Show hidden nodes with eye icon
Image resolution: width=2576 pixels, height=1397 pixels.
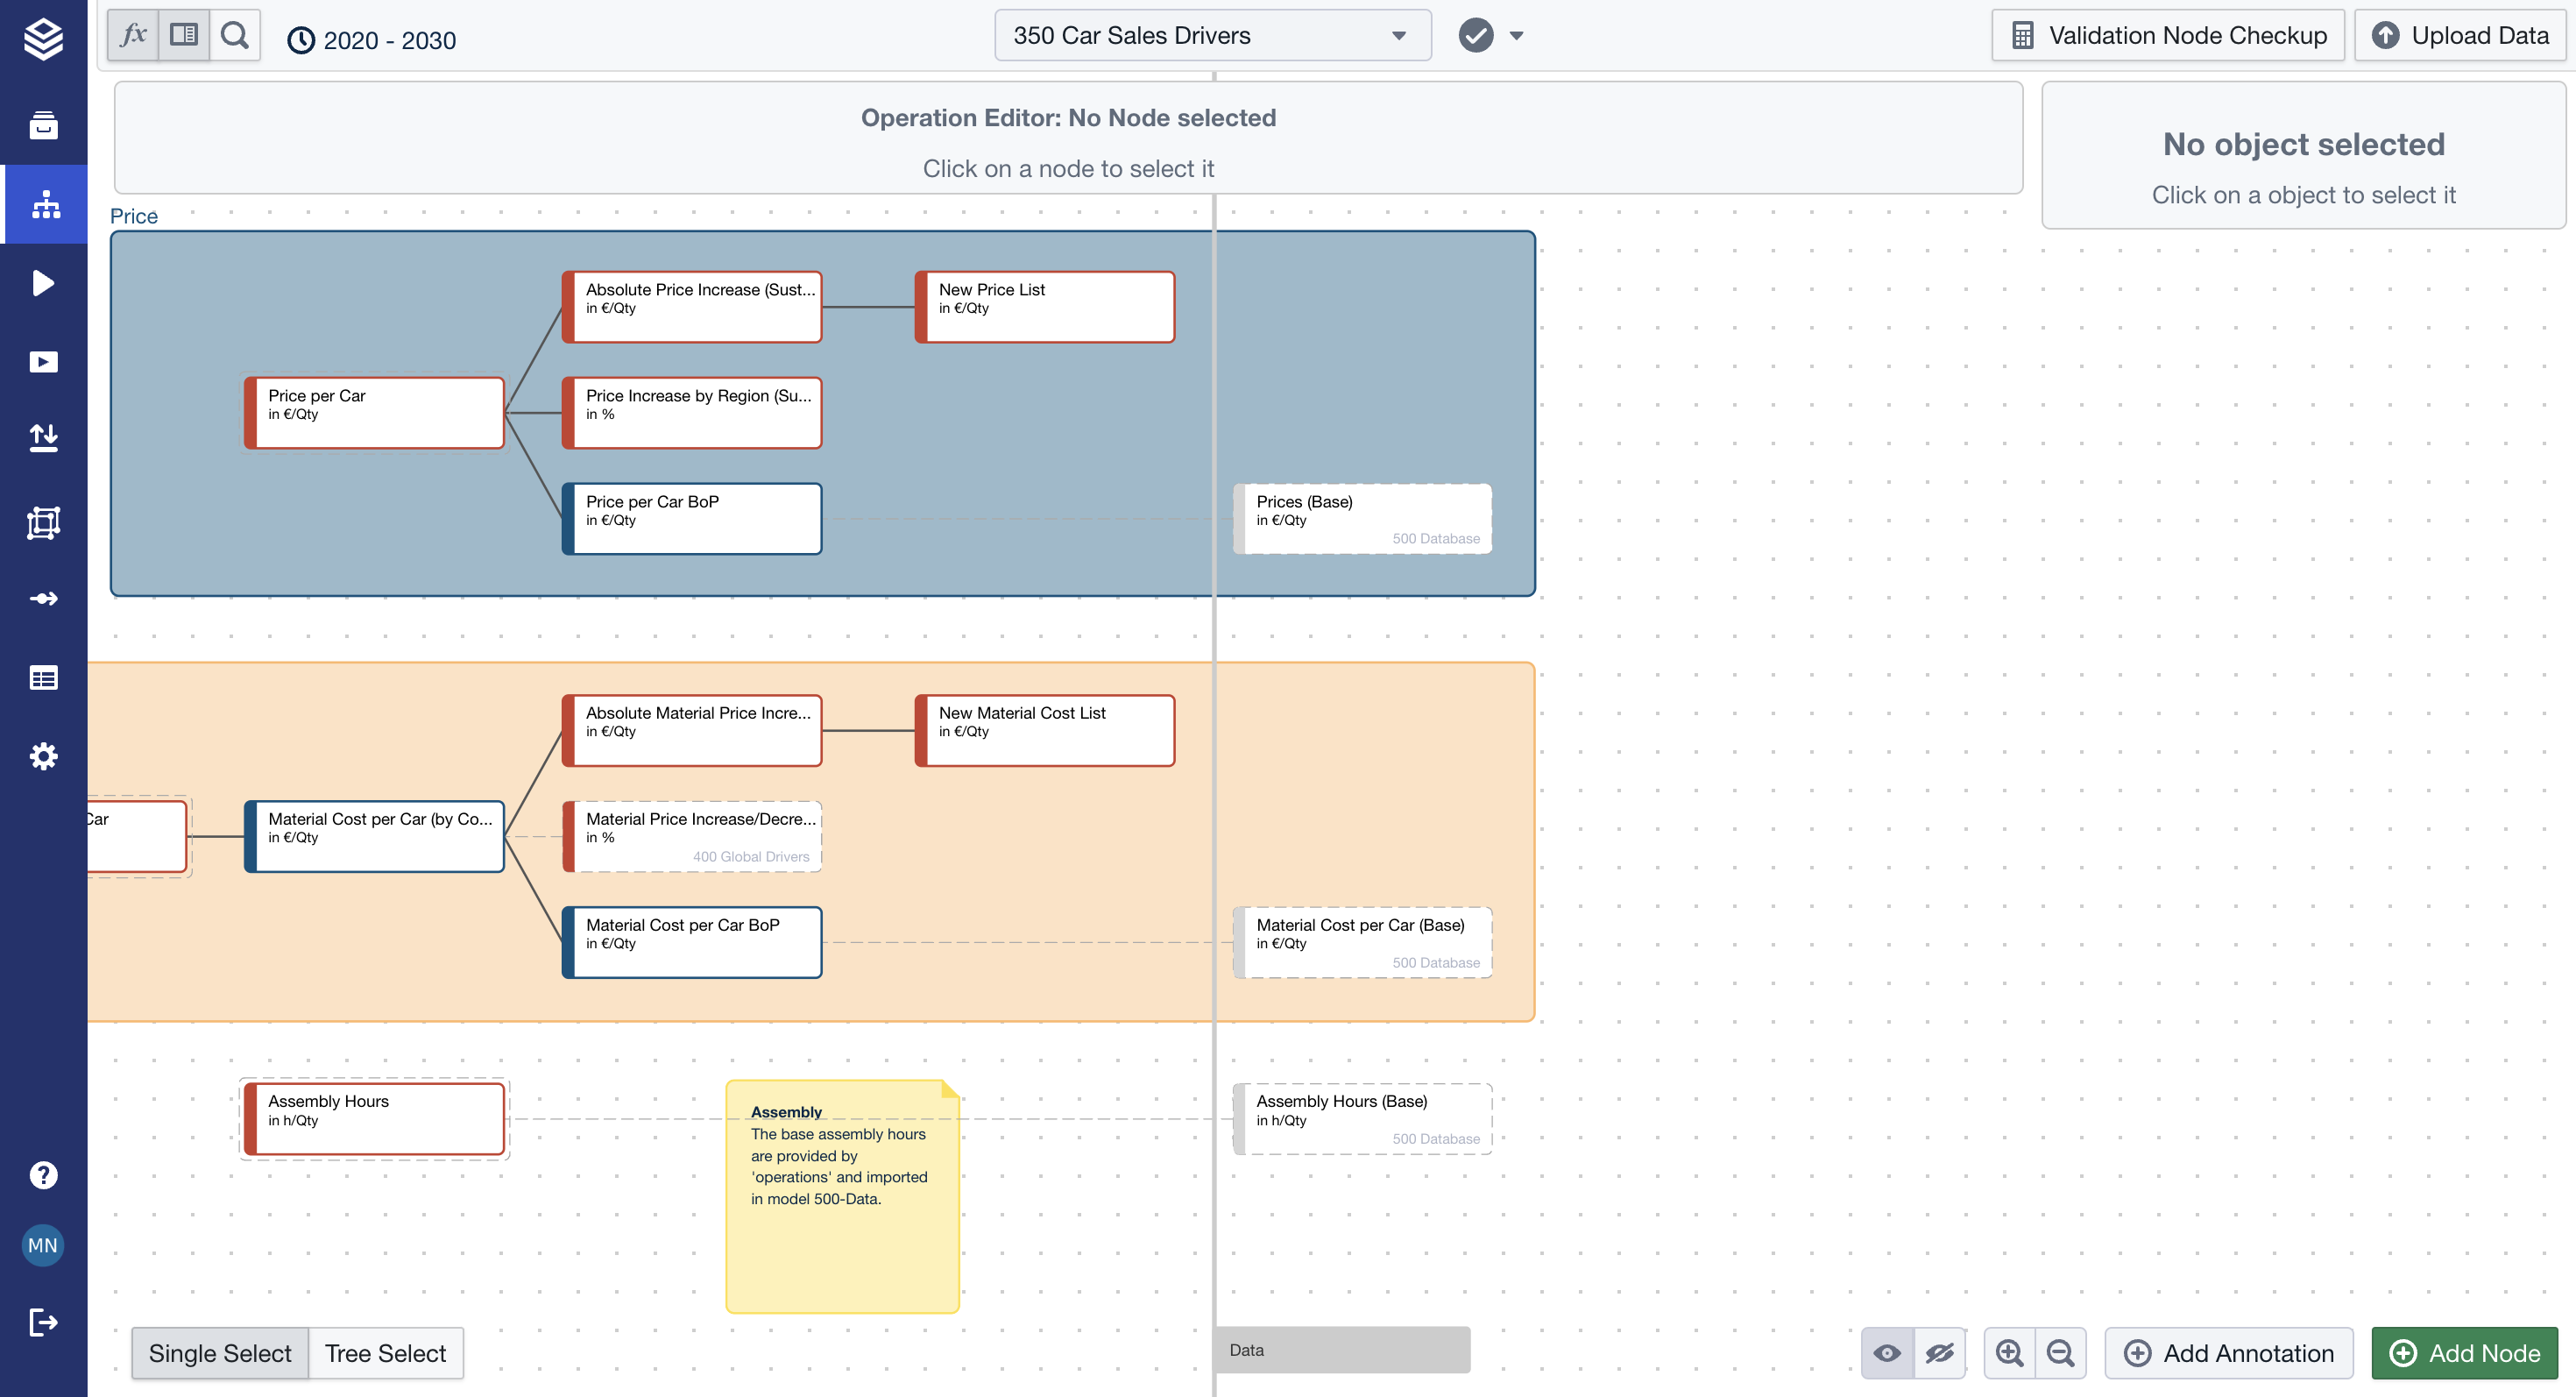click(1887, 1353)
